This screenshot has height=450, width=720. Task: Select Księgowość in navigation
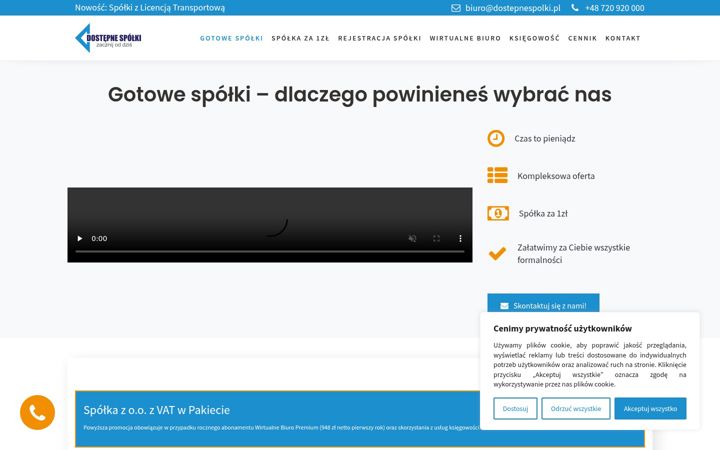tap(534, 39)
